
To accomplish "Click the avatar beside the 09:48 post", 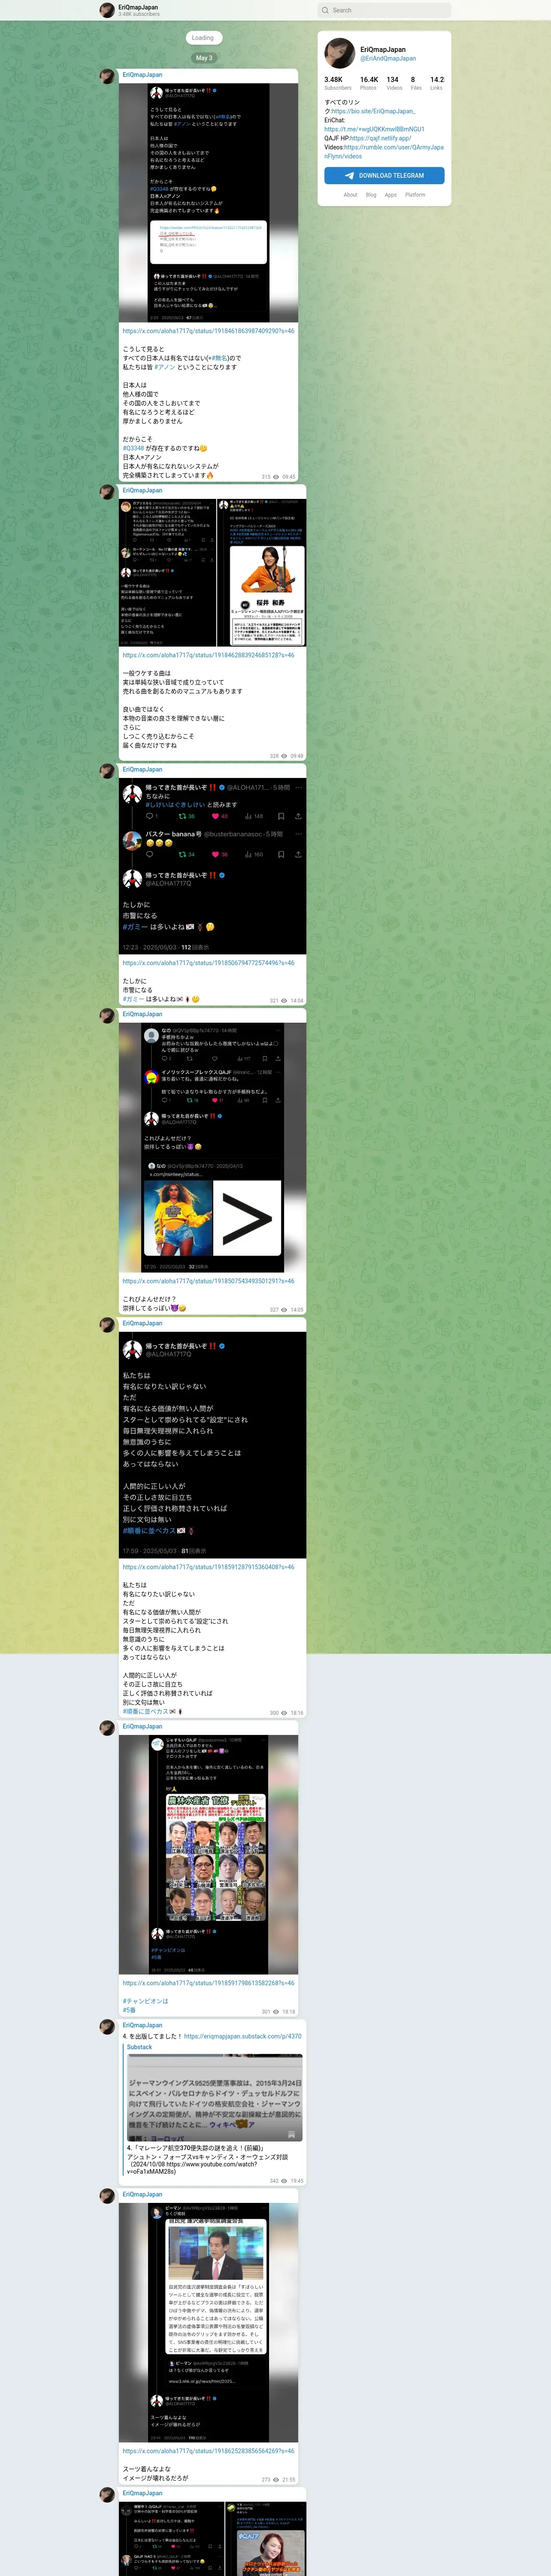I will coord(107,491).
